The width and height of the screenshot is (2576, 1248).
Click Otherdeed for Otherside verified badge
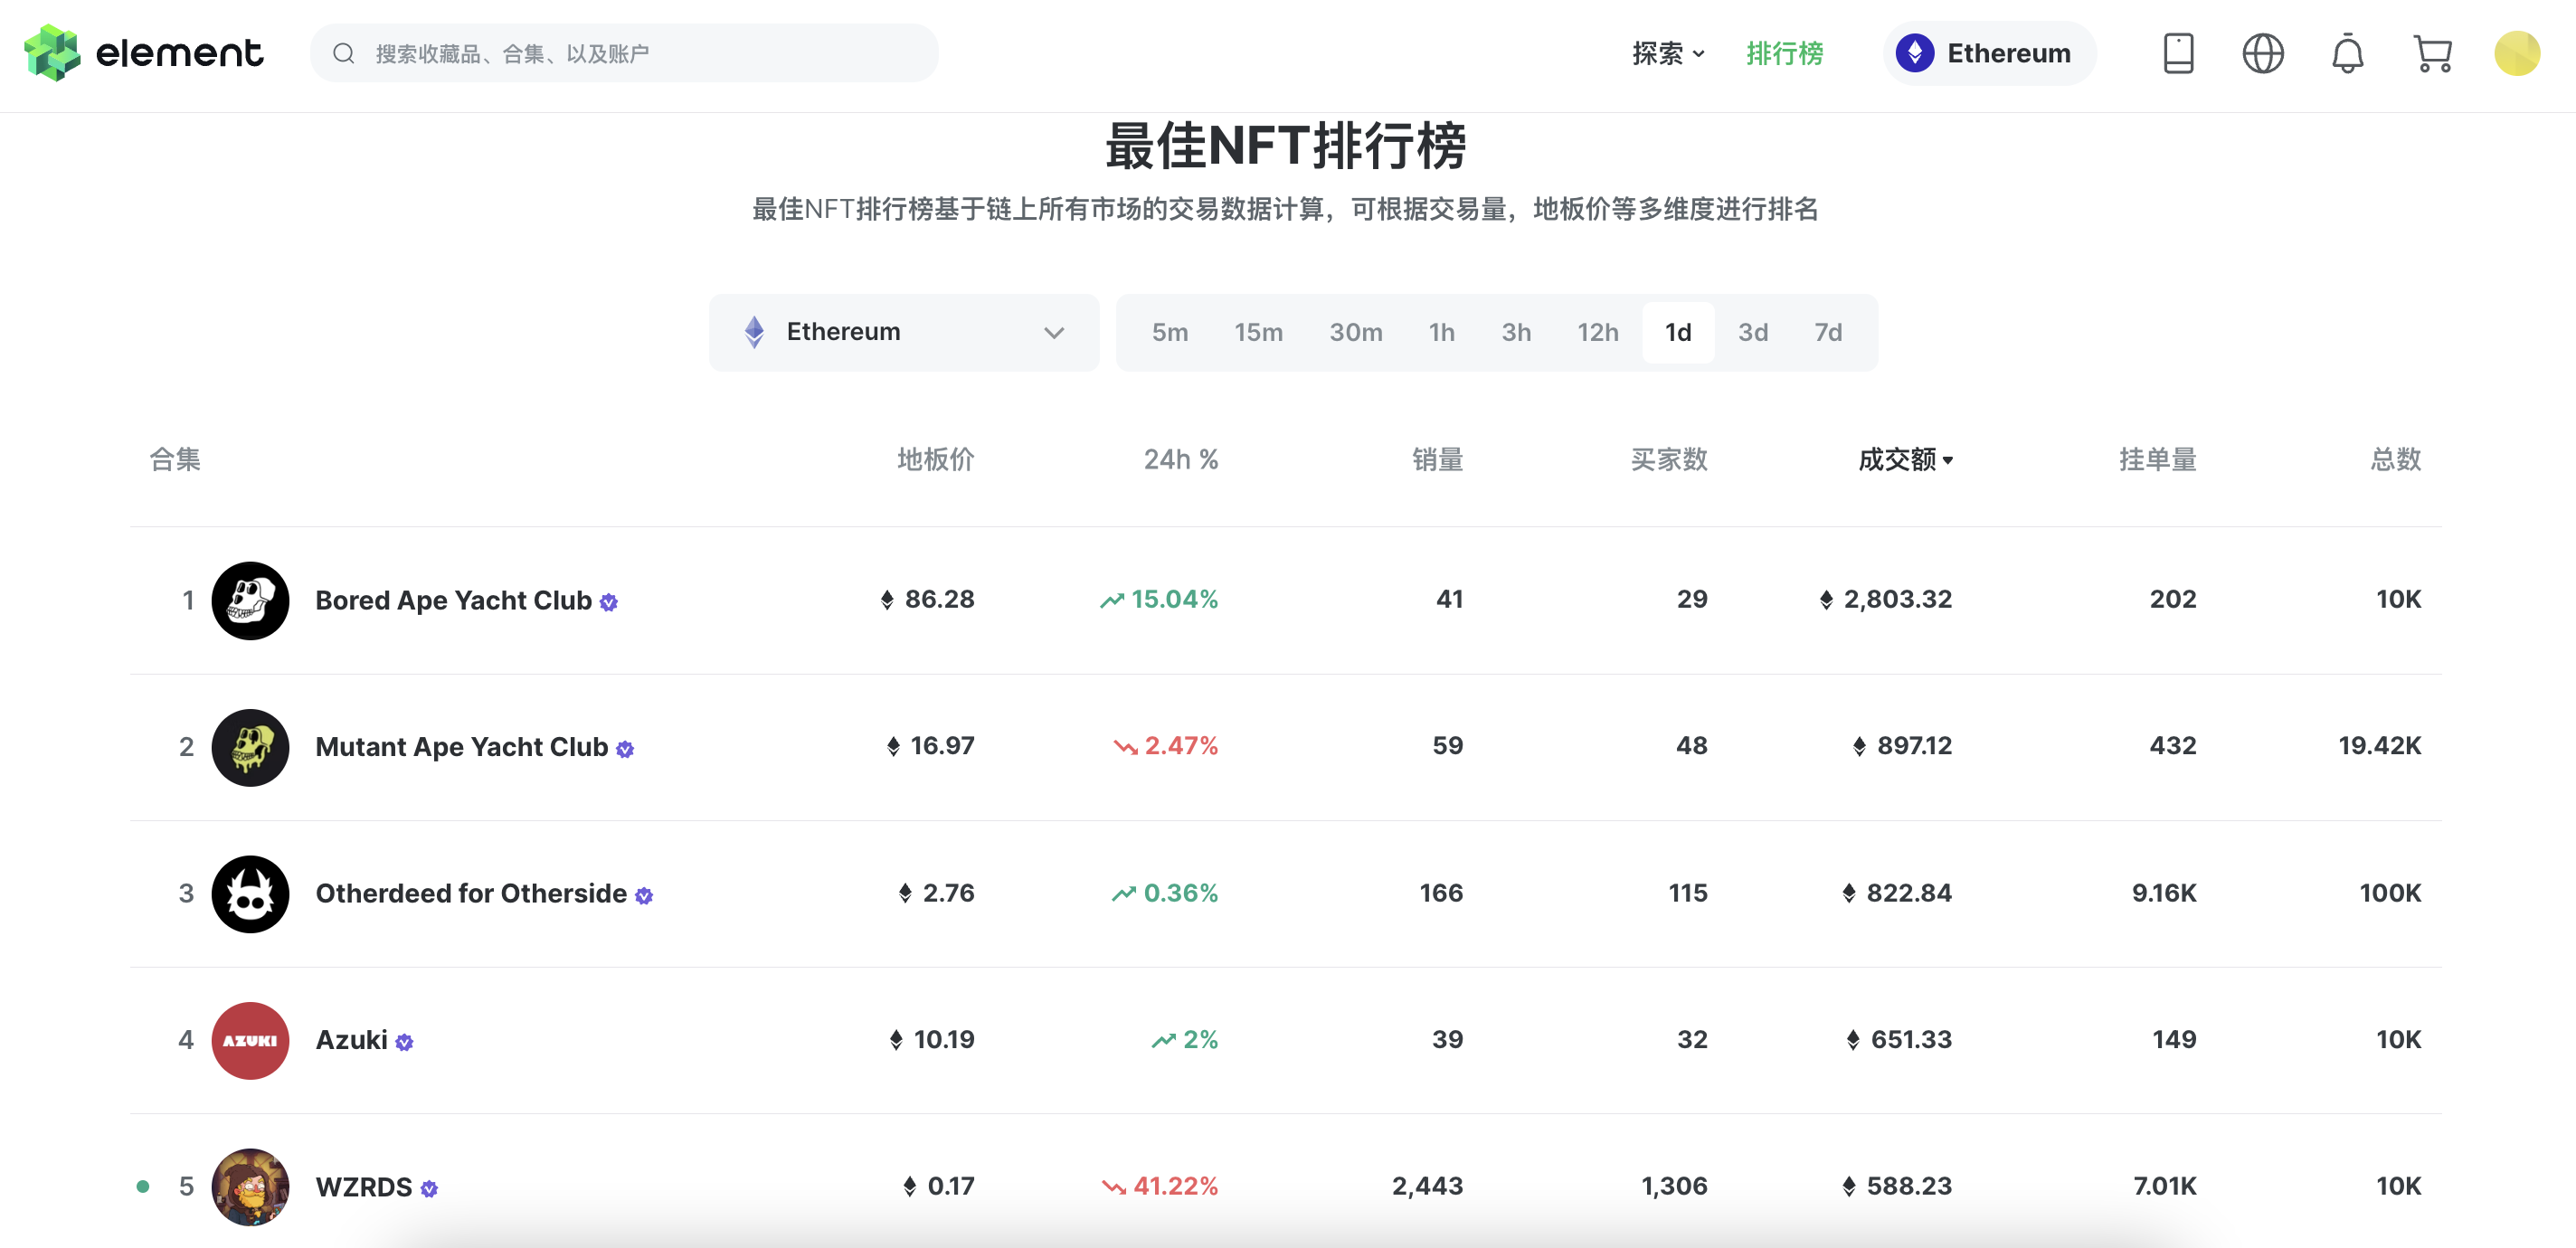pos(644,896)
